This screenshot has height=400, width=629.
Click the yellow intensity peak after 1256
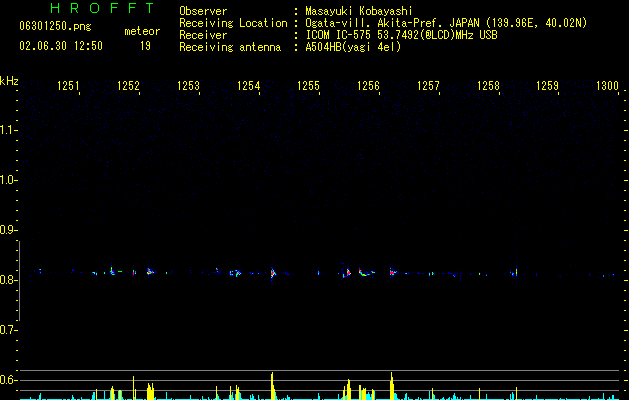click(392, 385)
